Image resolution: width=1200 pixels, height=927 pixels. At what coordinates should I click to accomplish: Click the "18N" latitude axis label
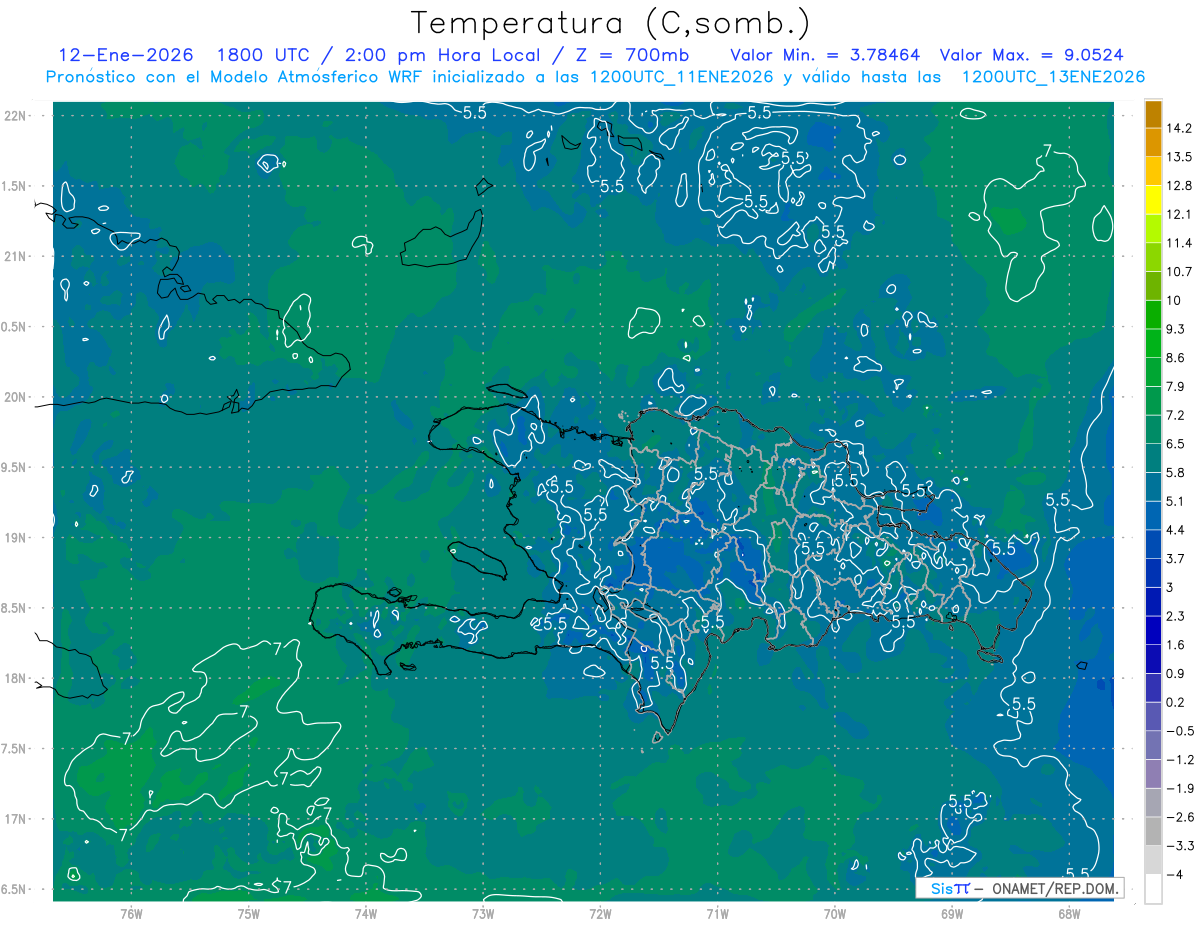point(14,678)
